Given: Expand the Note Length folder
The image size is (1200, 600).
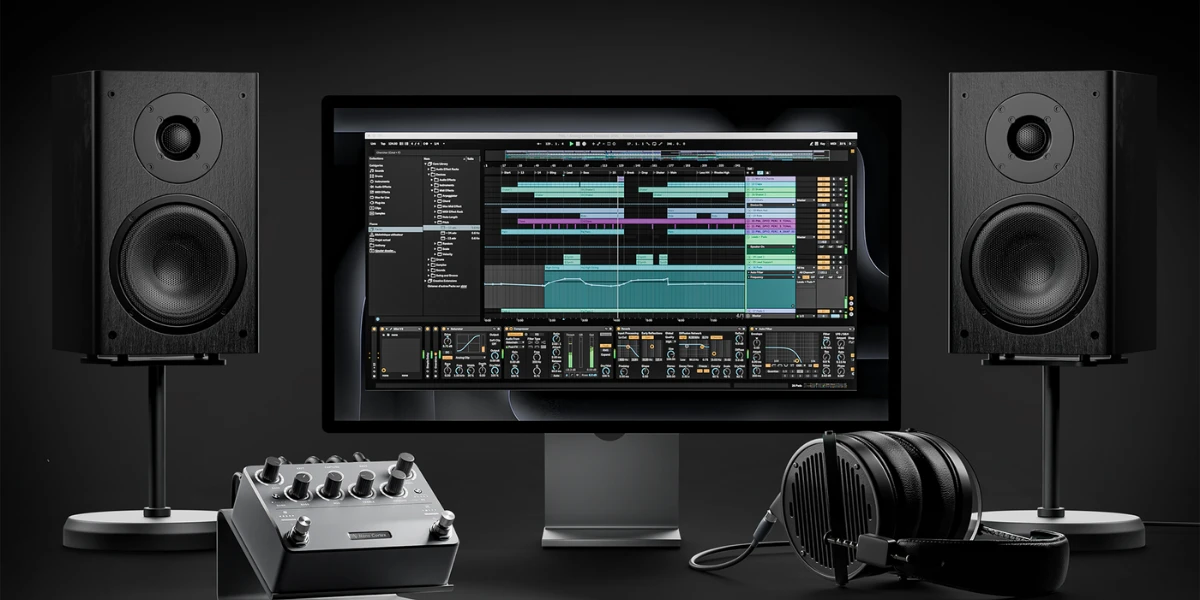Looking at the screenshot, I should point(435,217).
